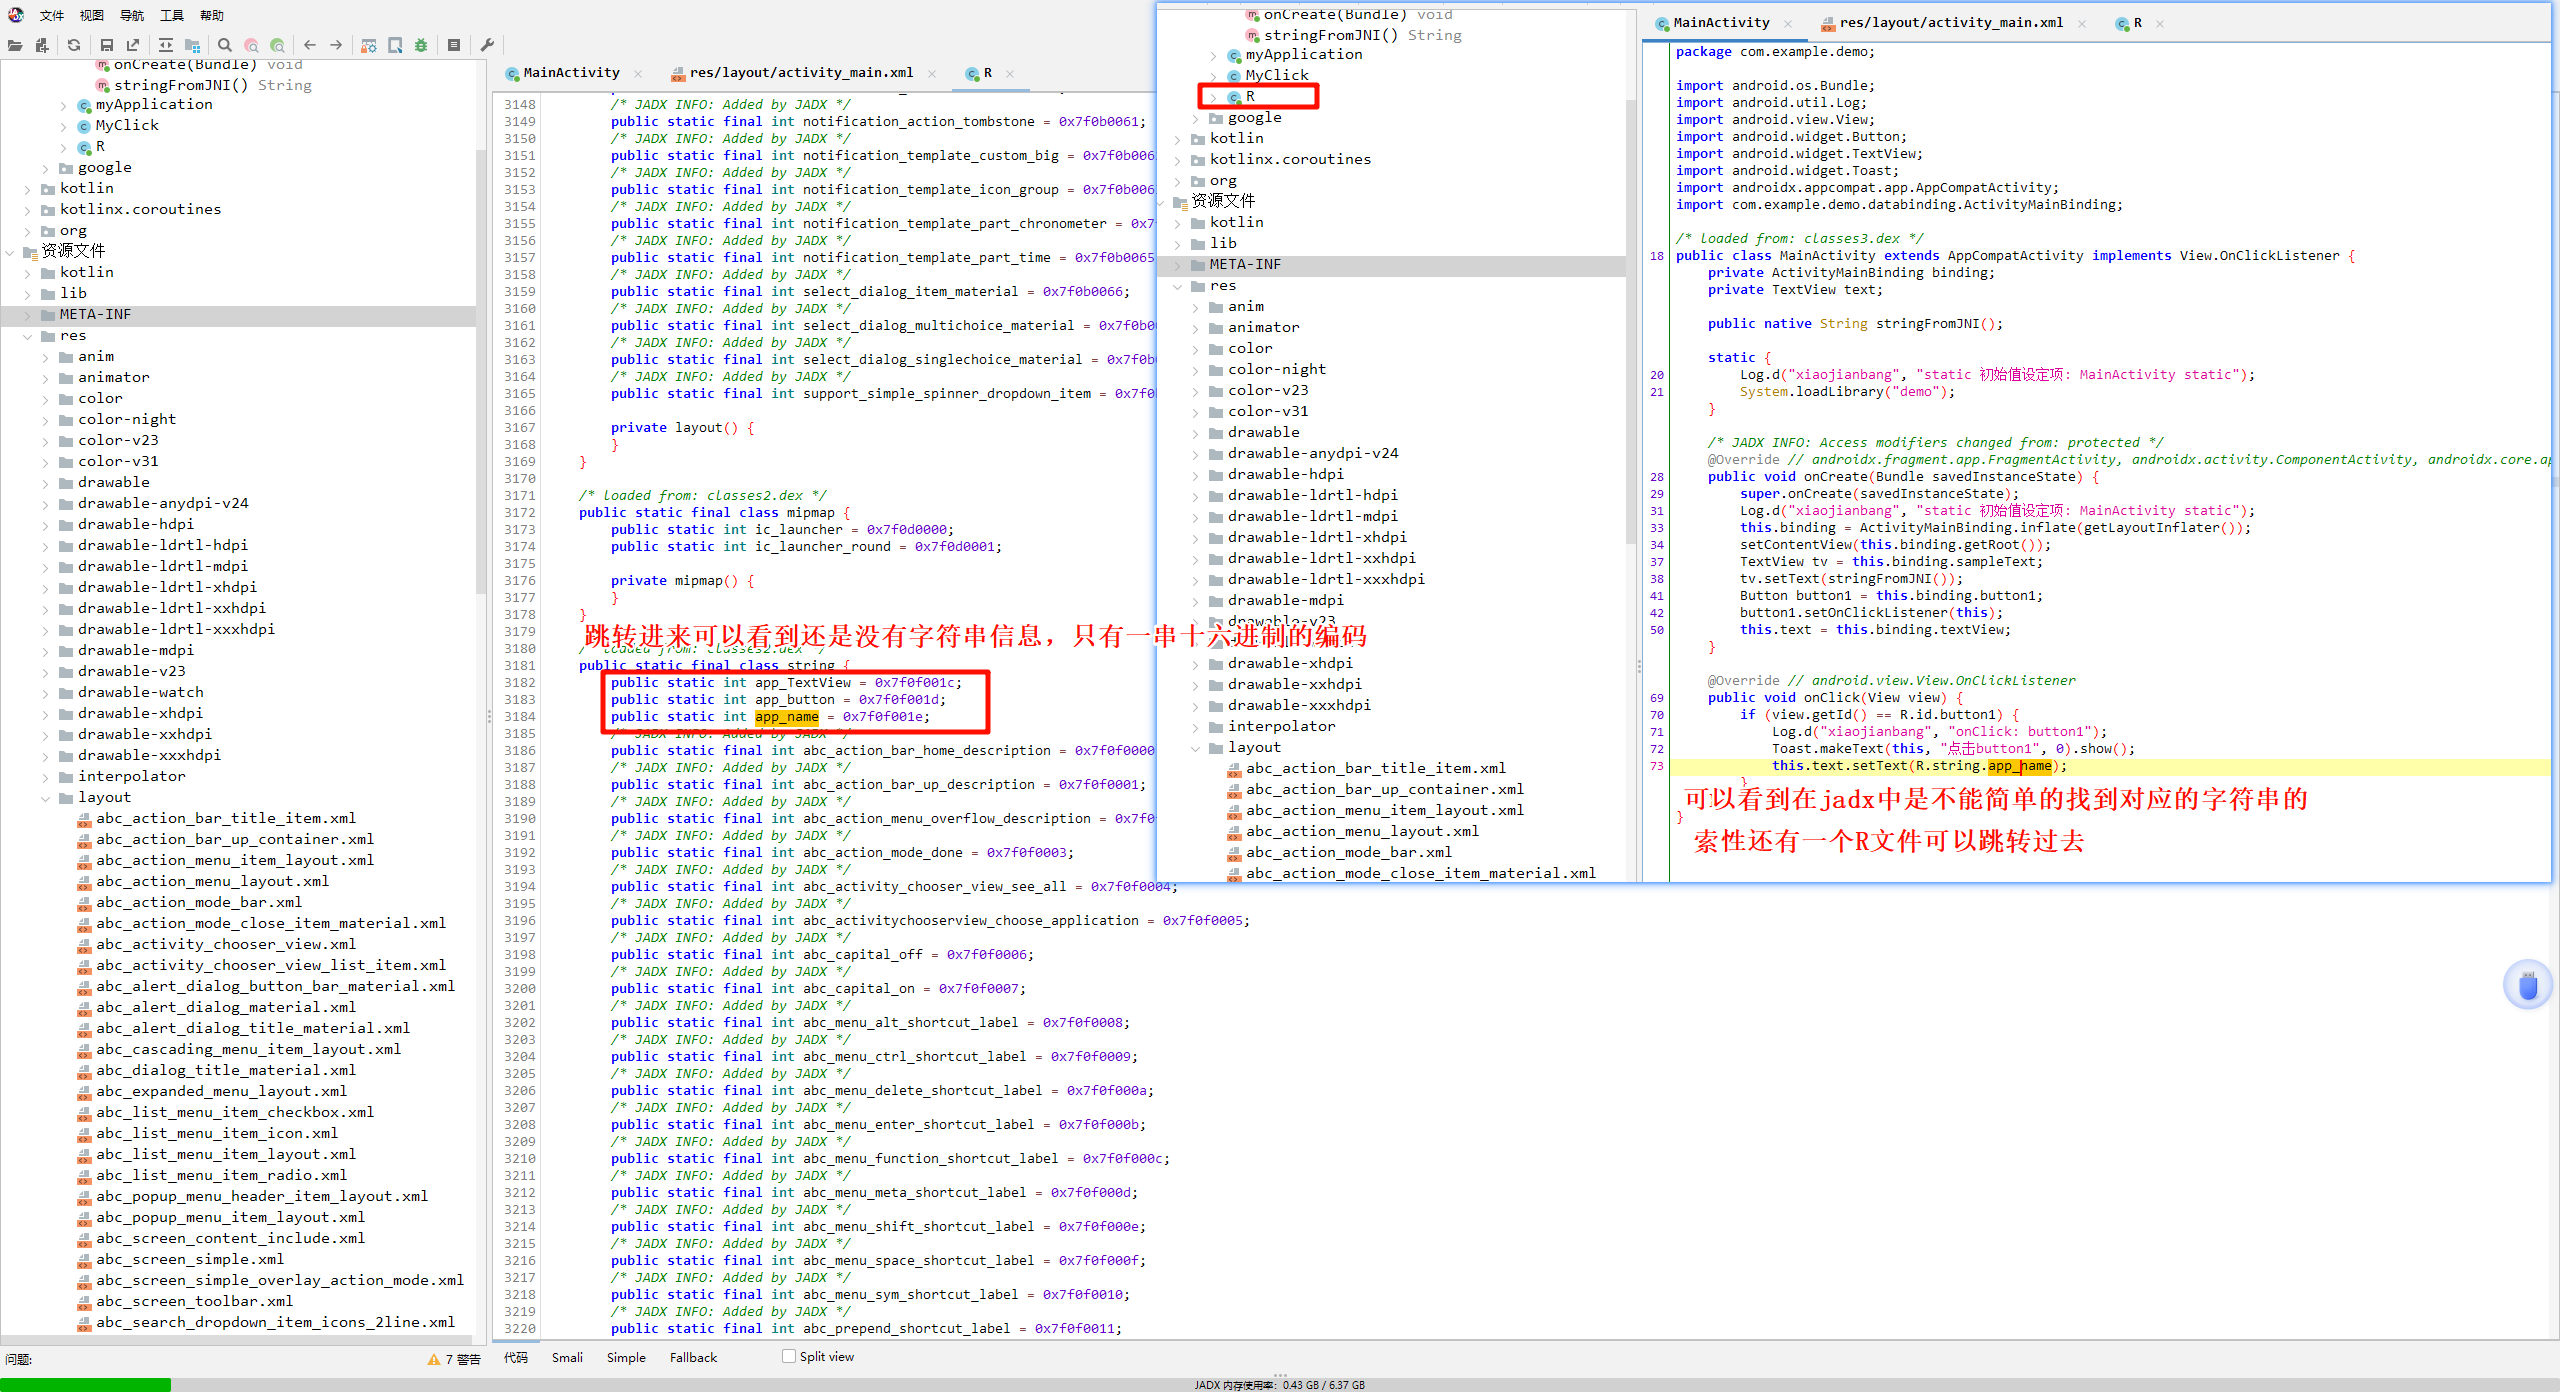Click the save all floppy icon
2560x1392 pixels.
tap(107, 45)
